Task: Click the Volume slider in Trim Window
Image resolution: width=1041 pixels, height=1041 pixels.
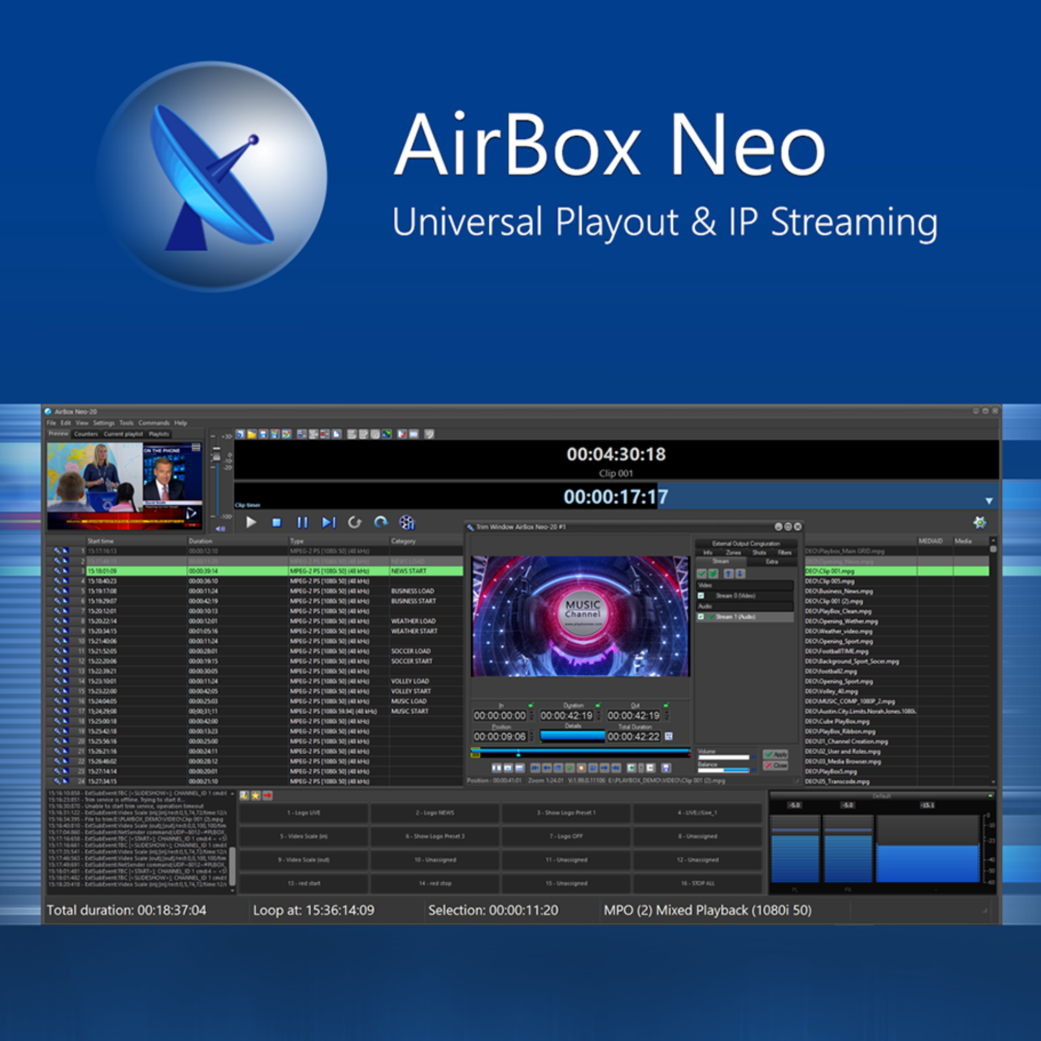Action: pyautogui.click(x=723, y=758)
